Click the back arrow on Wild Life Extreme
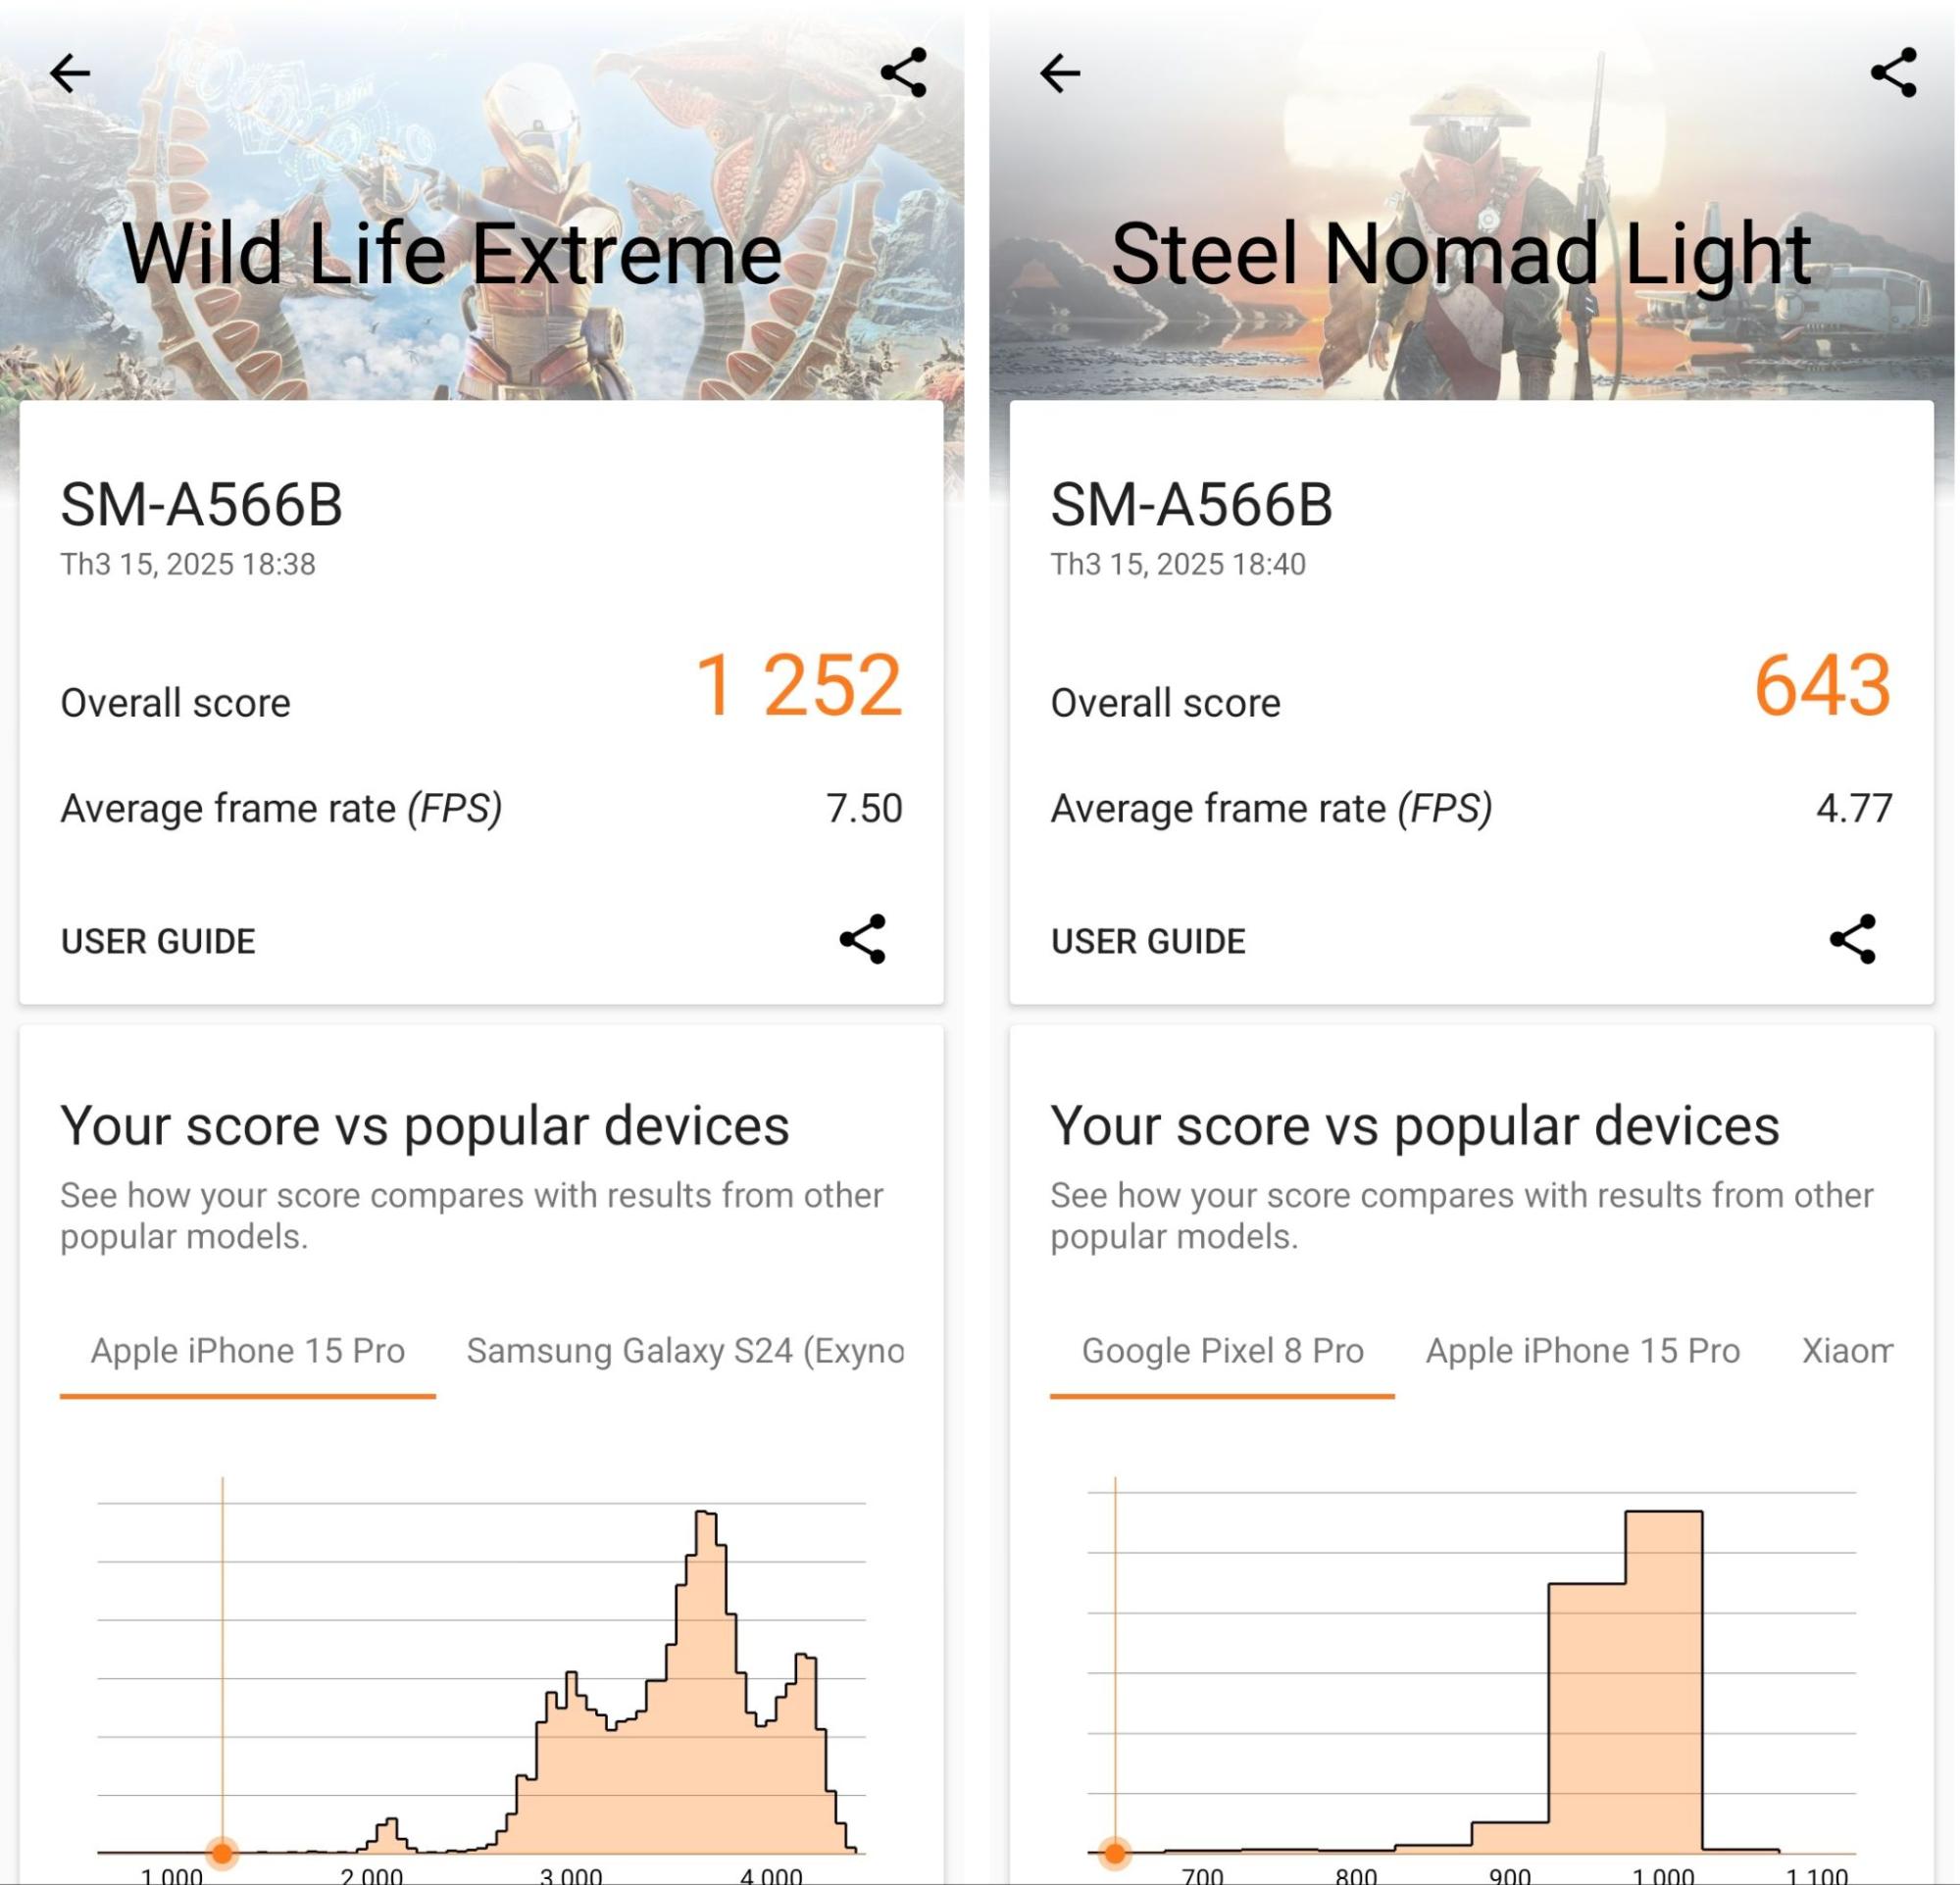Viewport: 1960px width, 1885px height. pyautogui.click(x=70, y=75)
